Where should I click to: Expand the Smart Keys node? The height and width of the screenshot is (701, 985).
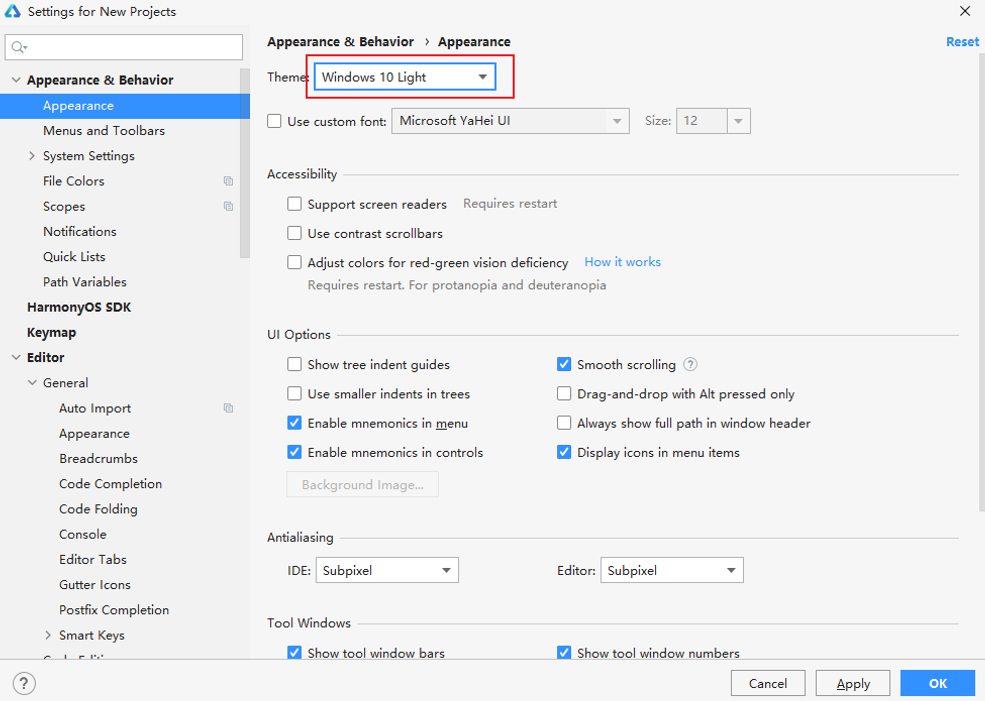pos(48,635)
